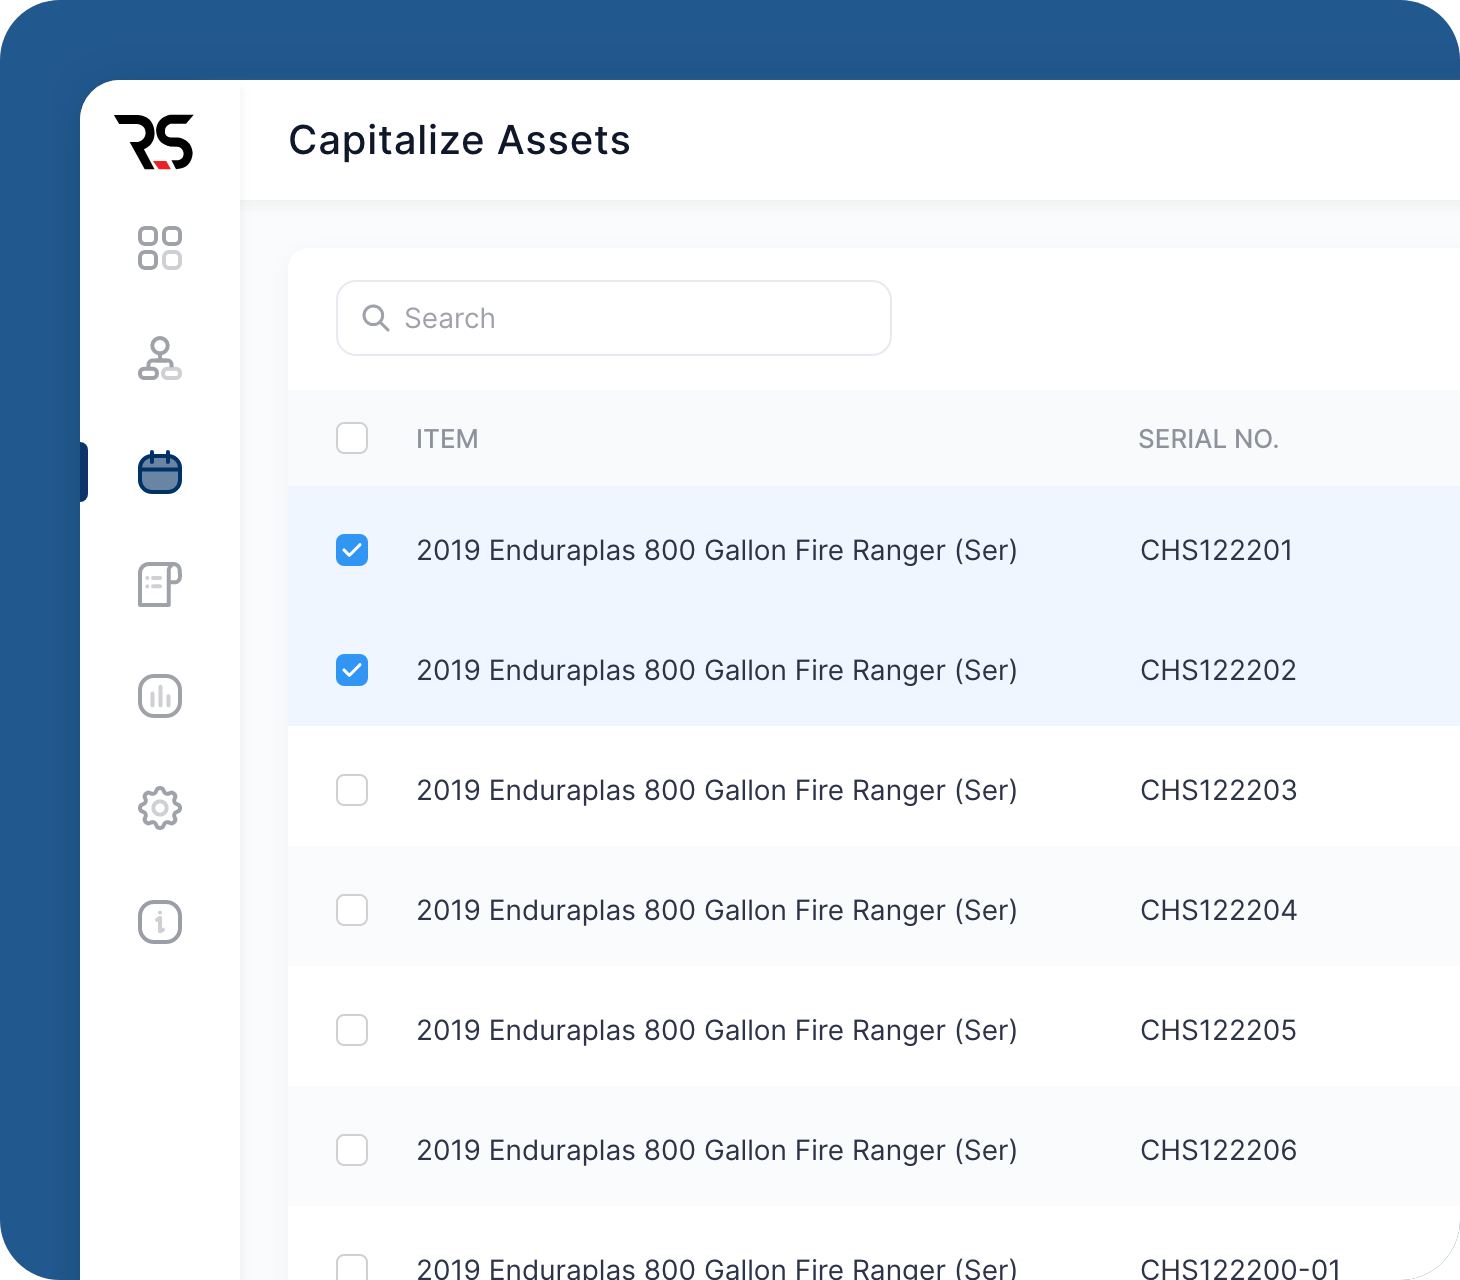Image resolution: width=1460 pixels, height=1280 pixels.
Task: Open the bar chart reports icon
Action: (x=160, y=696)
